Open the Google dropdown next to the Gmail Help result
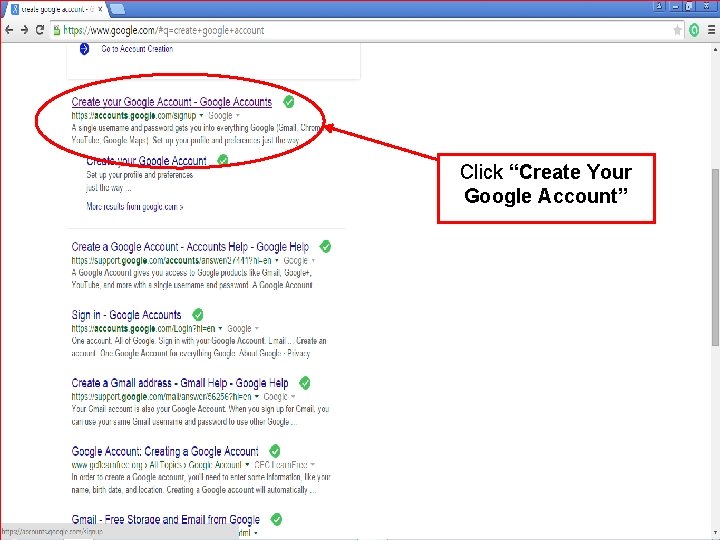 tap(279, 396)
